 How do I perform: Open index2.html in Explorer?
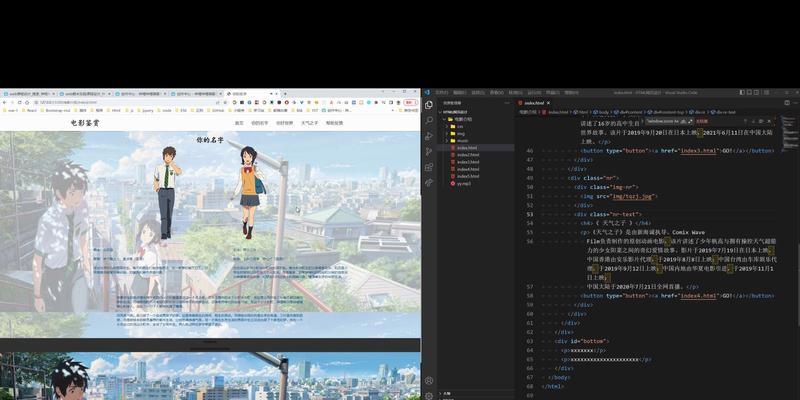(x=468, y=155)
